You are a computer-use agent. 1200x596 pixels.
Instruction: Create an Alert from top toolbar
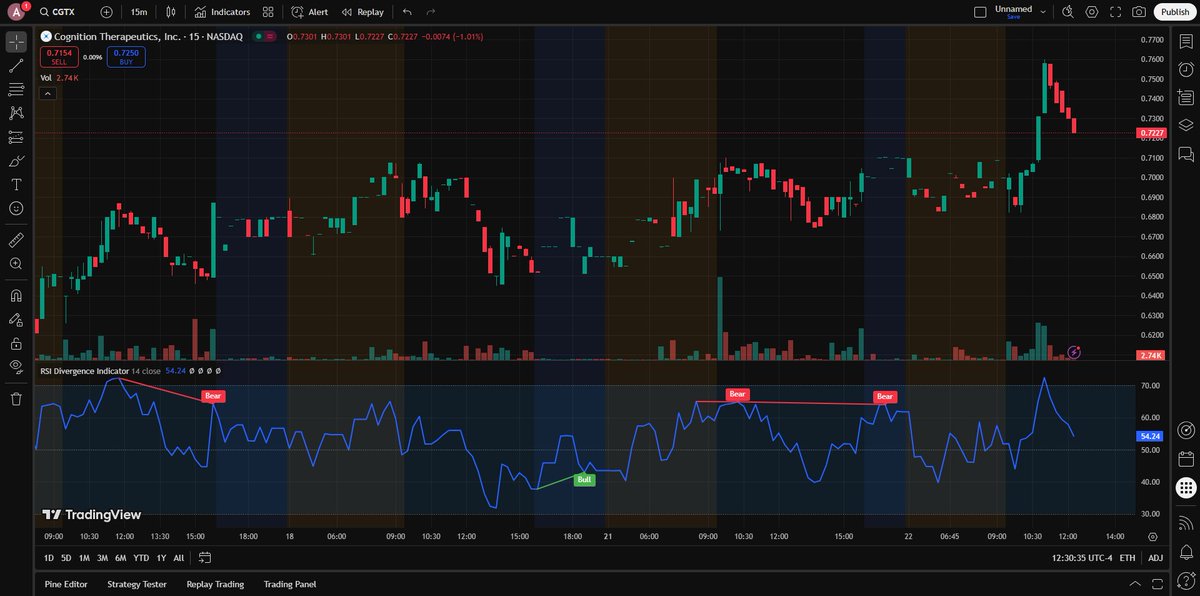pyautogui.click(x=309, y=12)
